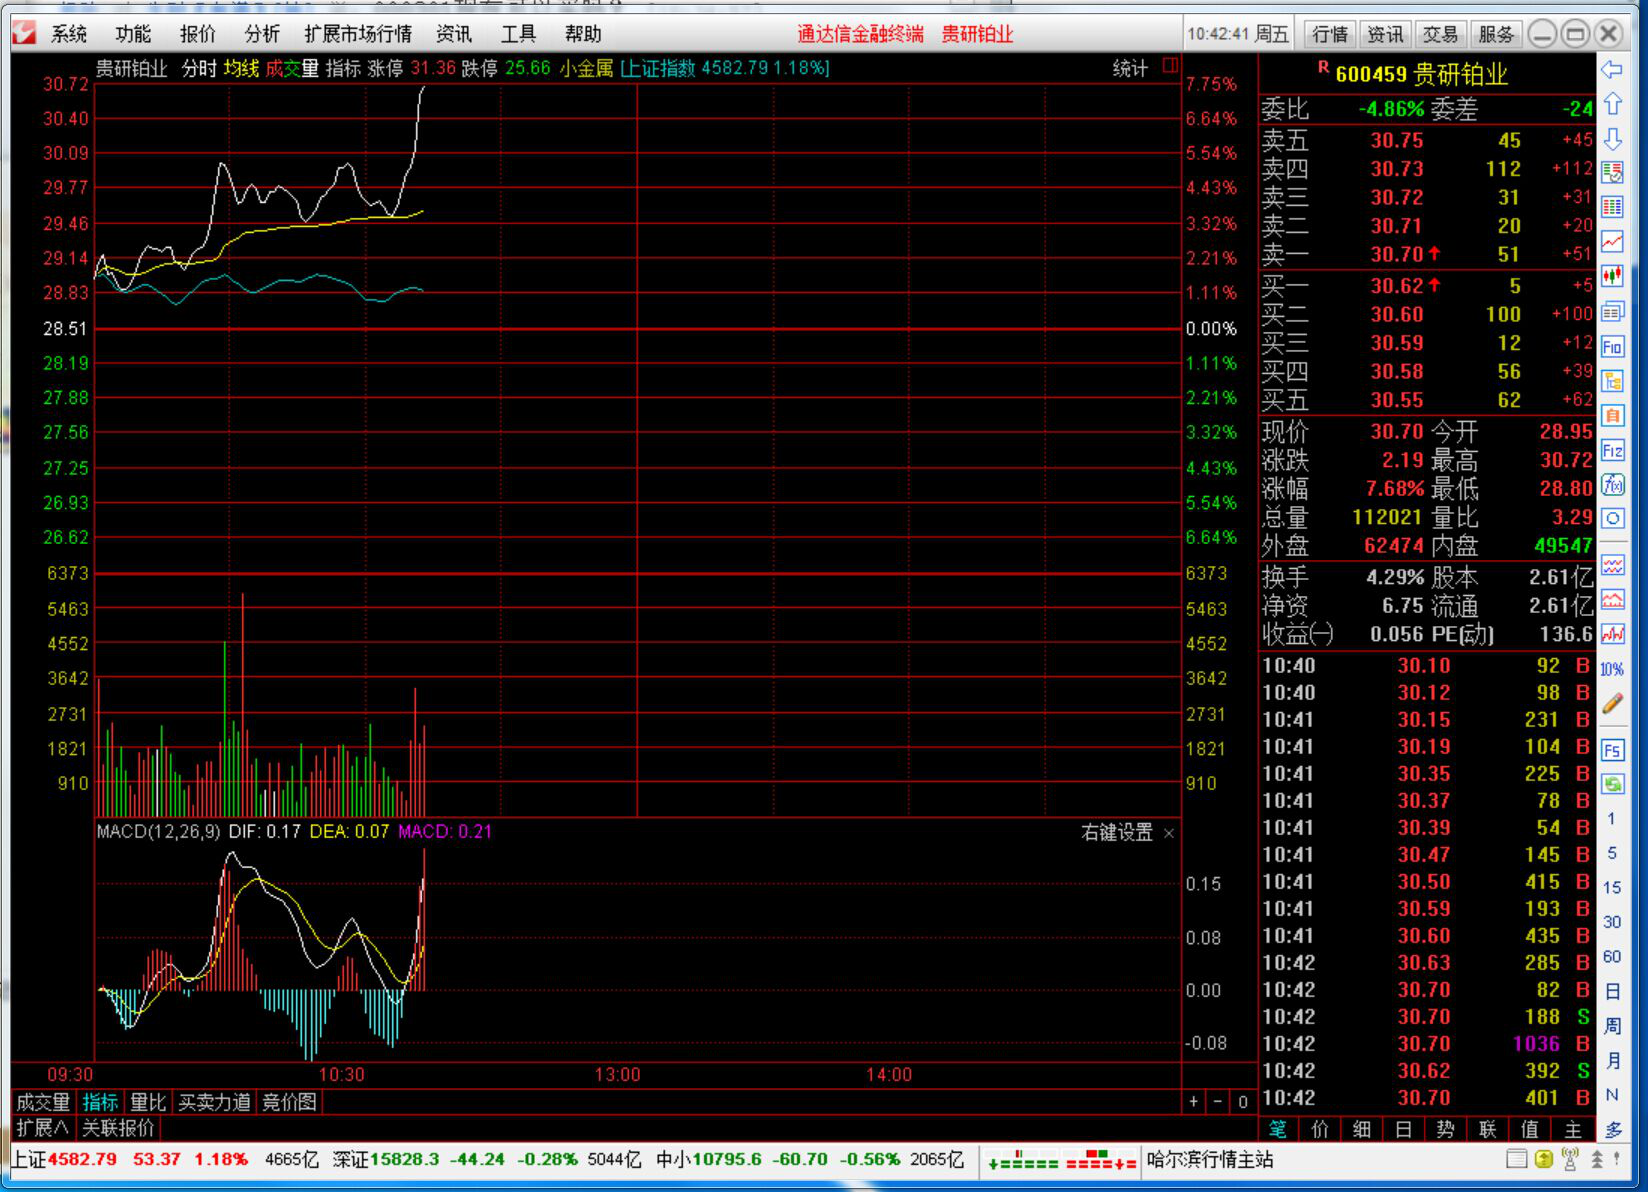Open the 分析 menu

[x=261, y=34]
